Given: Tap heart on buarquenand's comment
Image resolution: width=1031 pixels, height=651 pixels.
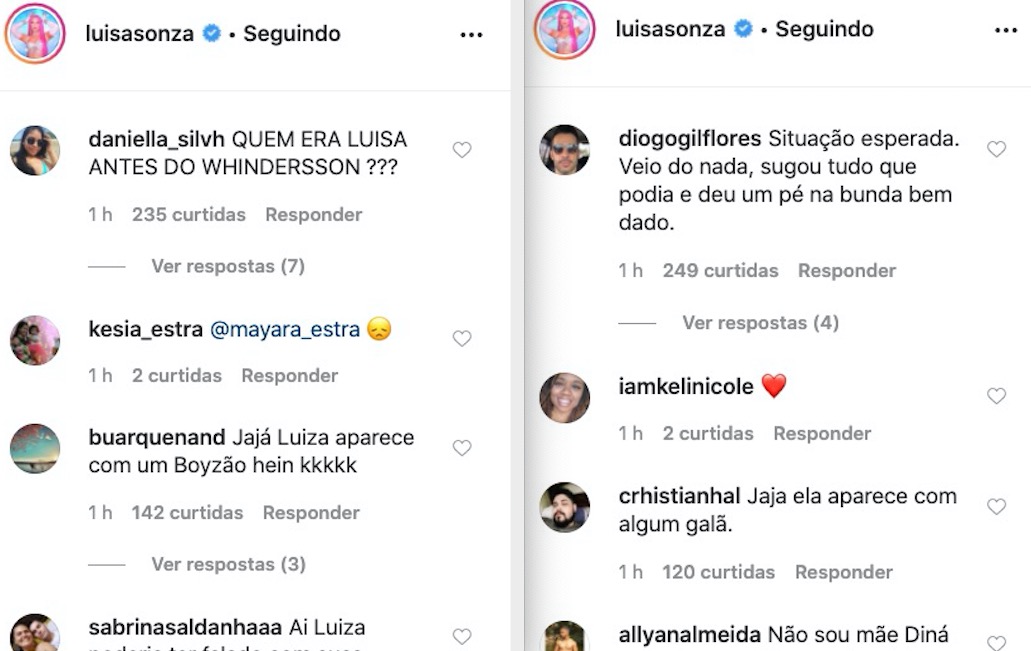Looking at the screenshot, I should click(x=461, y=448).
